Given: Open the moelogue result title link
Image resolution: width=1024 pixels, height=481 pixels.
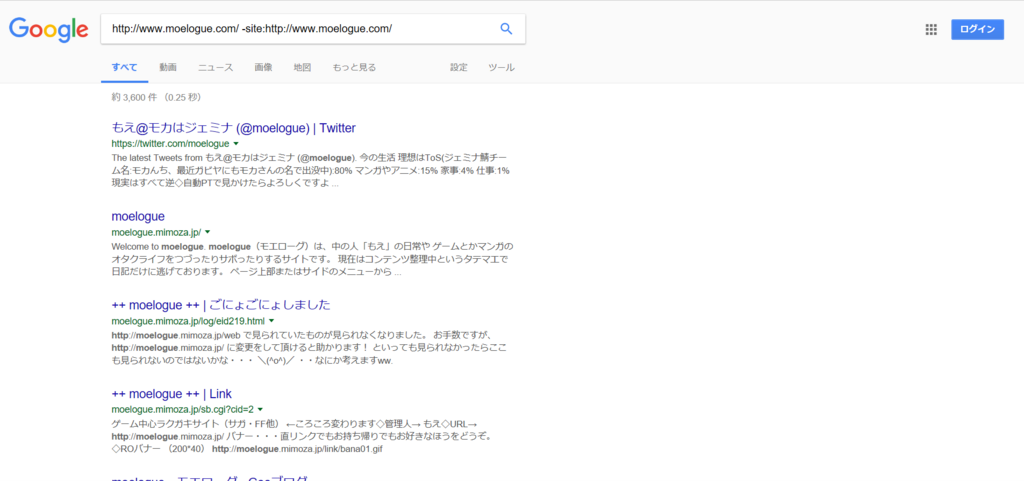Looking at the screenshot, I should point(138,216).
